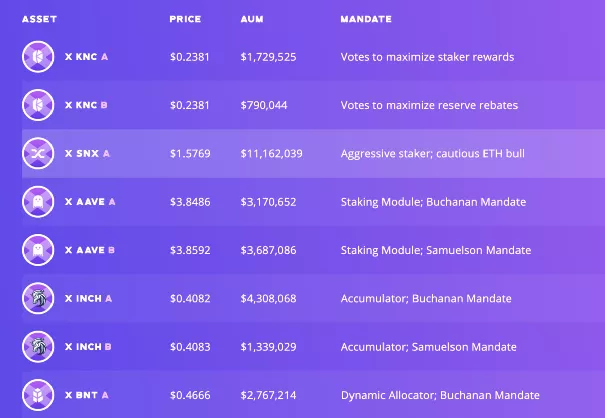The height and width of the screenshot is (418, 605).
Task: Click the xINCH B unicorn icon
Action: 38,346
